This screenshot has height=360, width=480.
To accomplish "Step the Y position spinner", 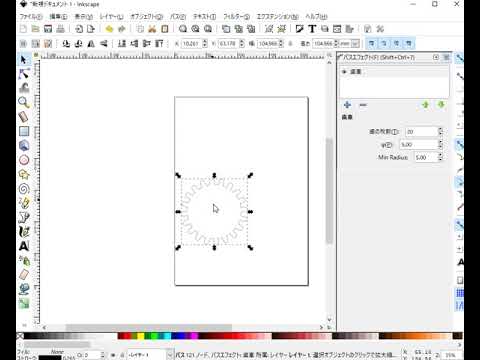I will [242, 44].
